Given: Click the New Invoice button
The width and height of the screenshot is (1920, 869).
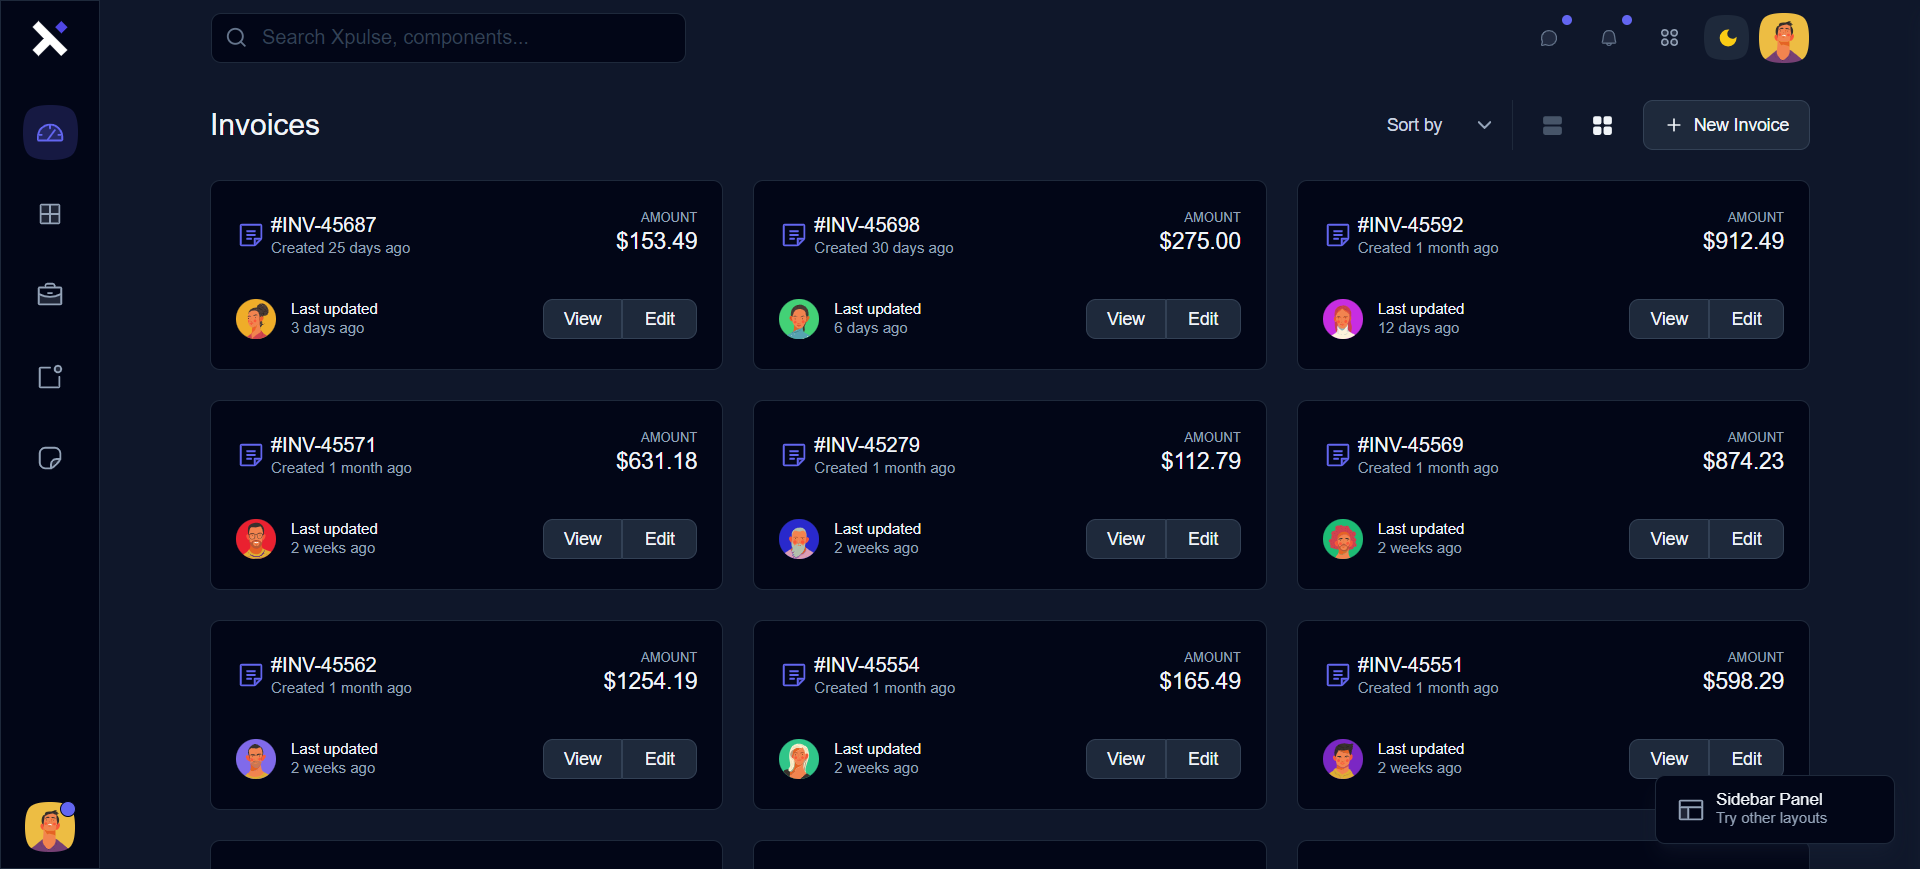Looking at the screenshot, I should coord(1726,125).
